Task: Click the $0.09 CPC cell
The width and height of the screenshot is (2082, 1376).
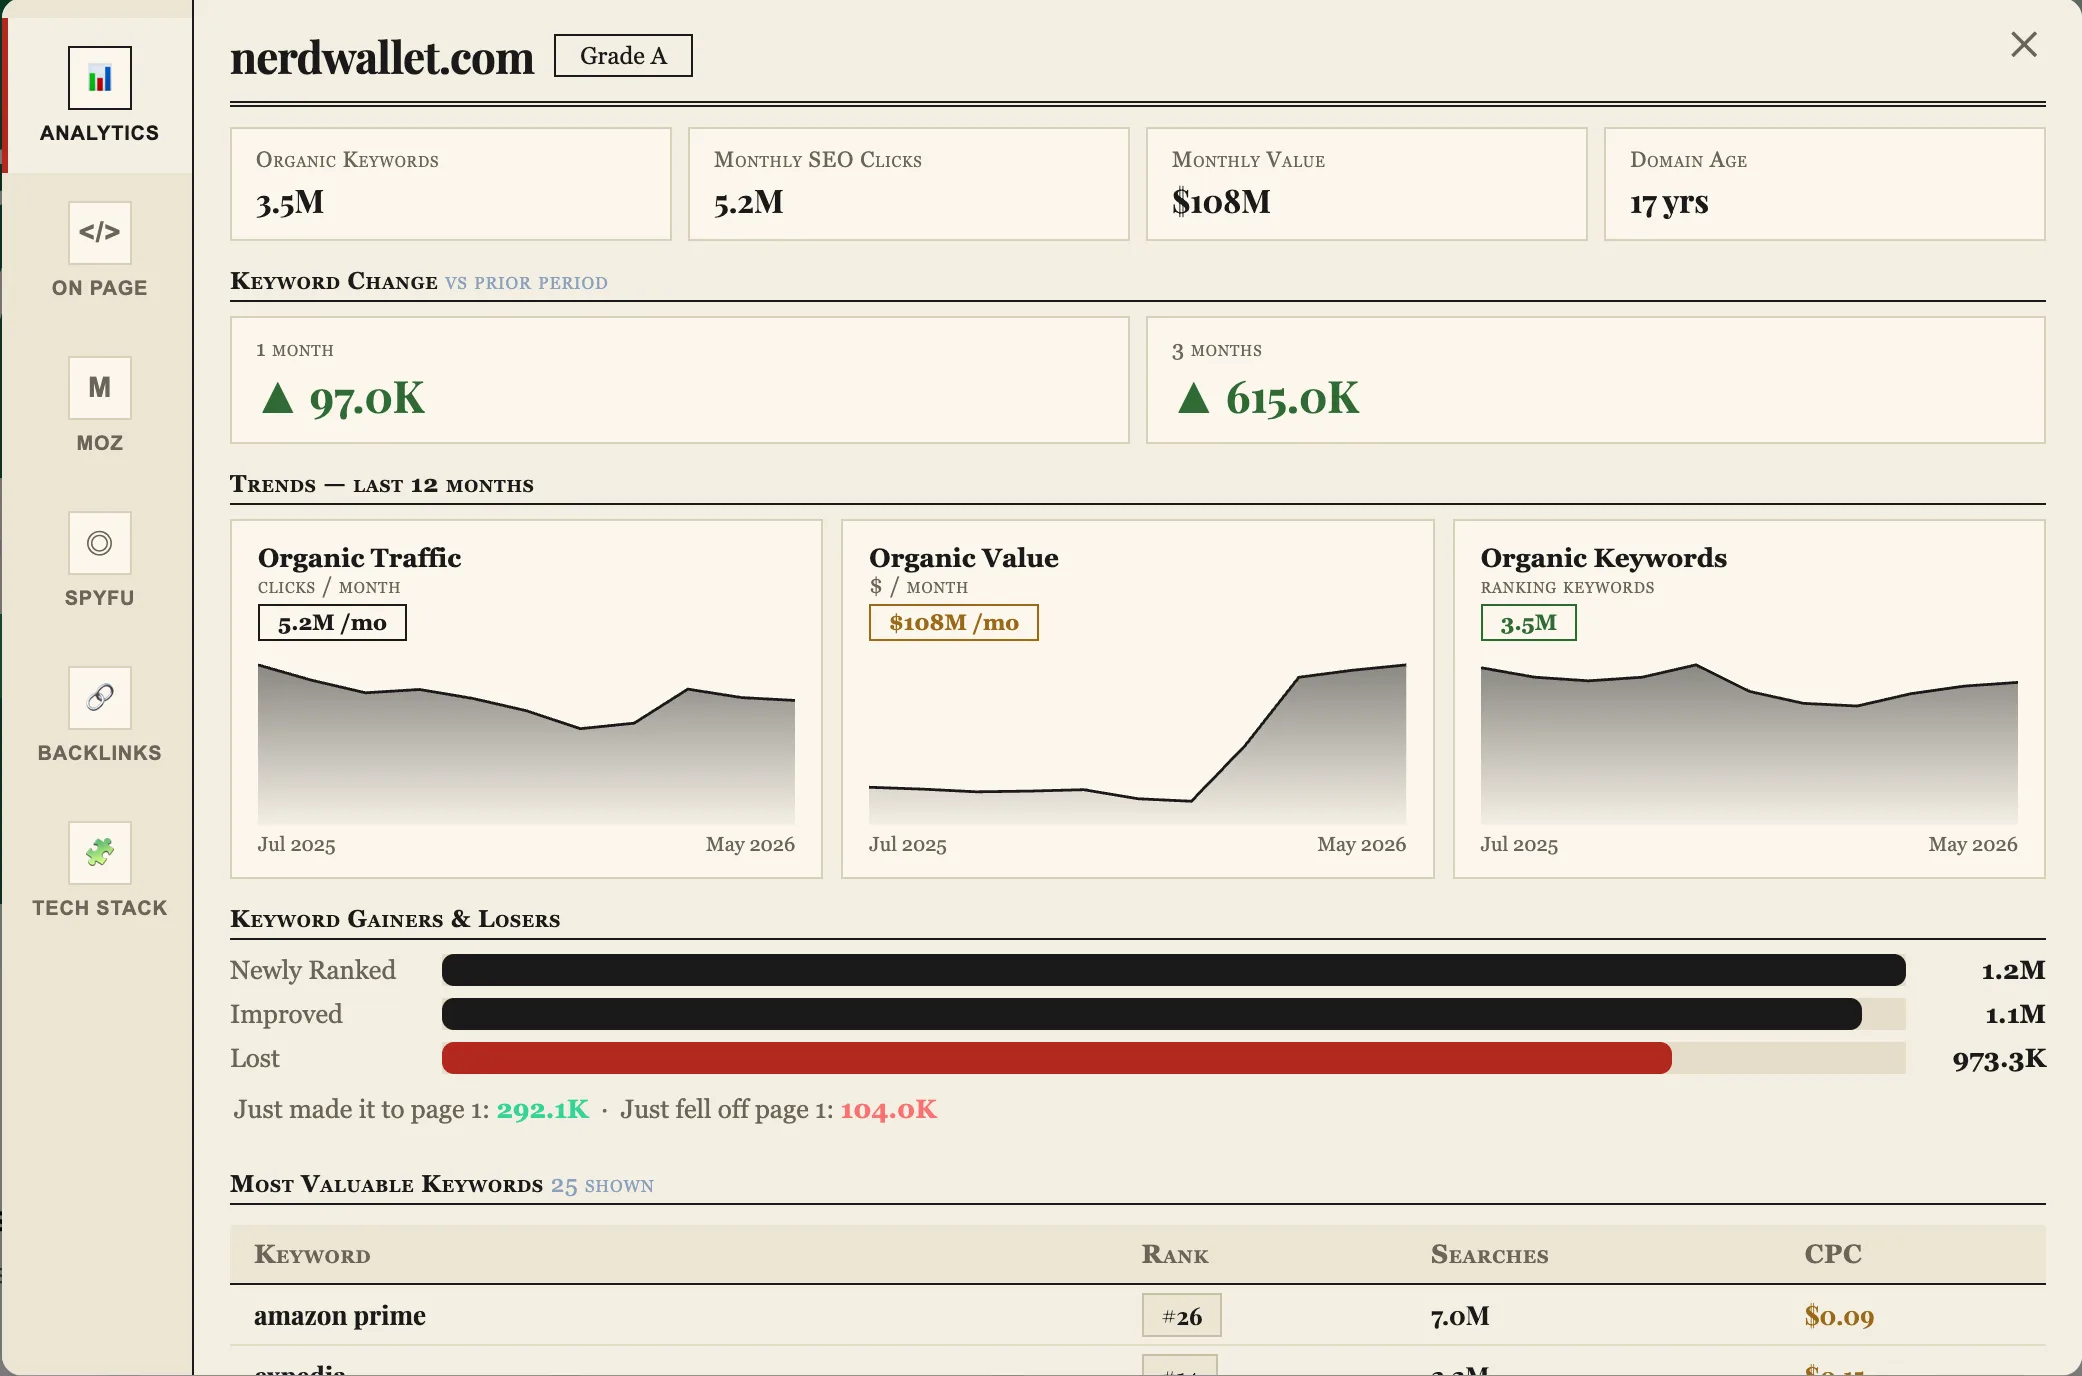Action: tap(1839, 1316)
